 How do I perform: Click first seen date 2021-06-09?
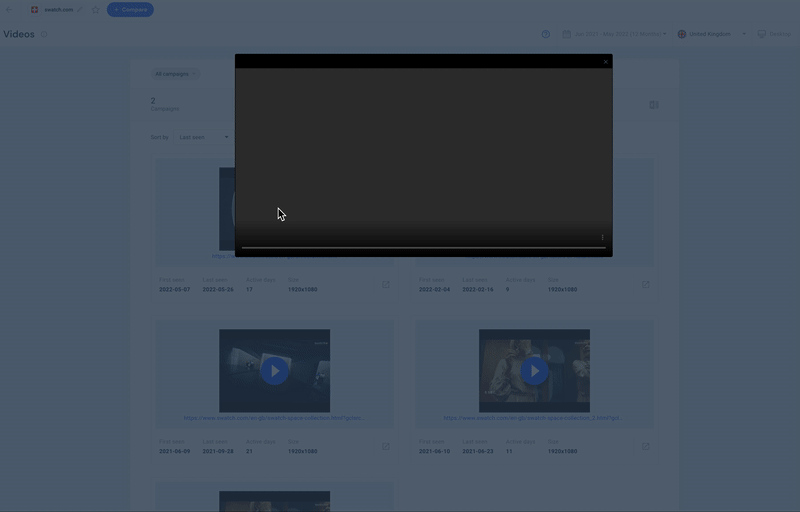pos(174,451)
